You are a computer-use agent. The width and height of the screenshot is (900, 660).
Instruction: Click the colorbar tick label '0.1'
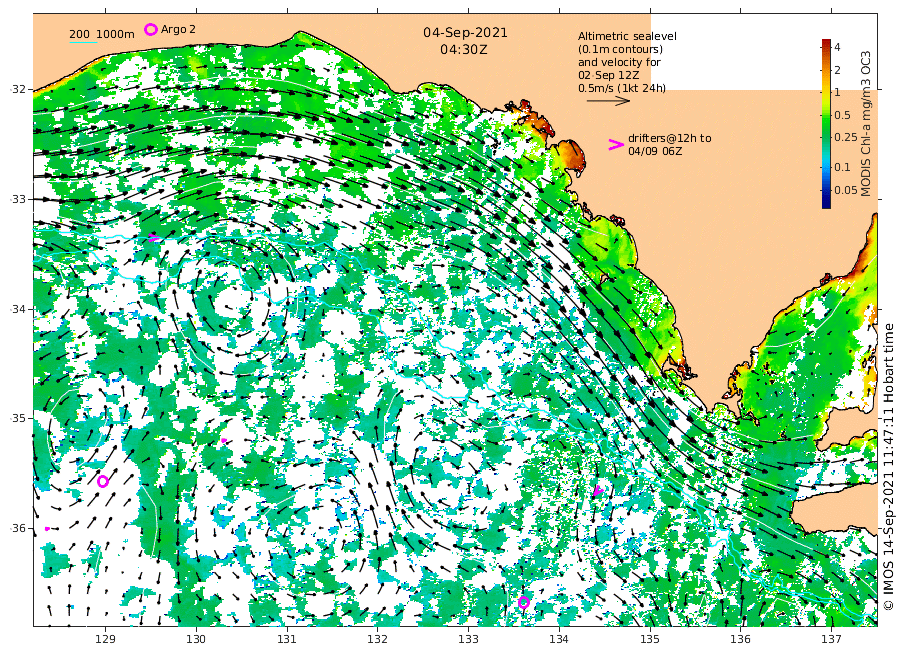[x=842, y=167]
